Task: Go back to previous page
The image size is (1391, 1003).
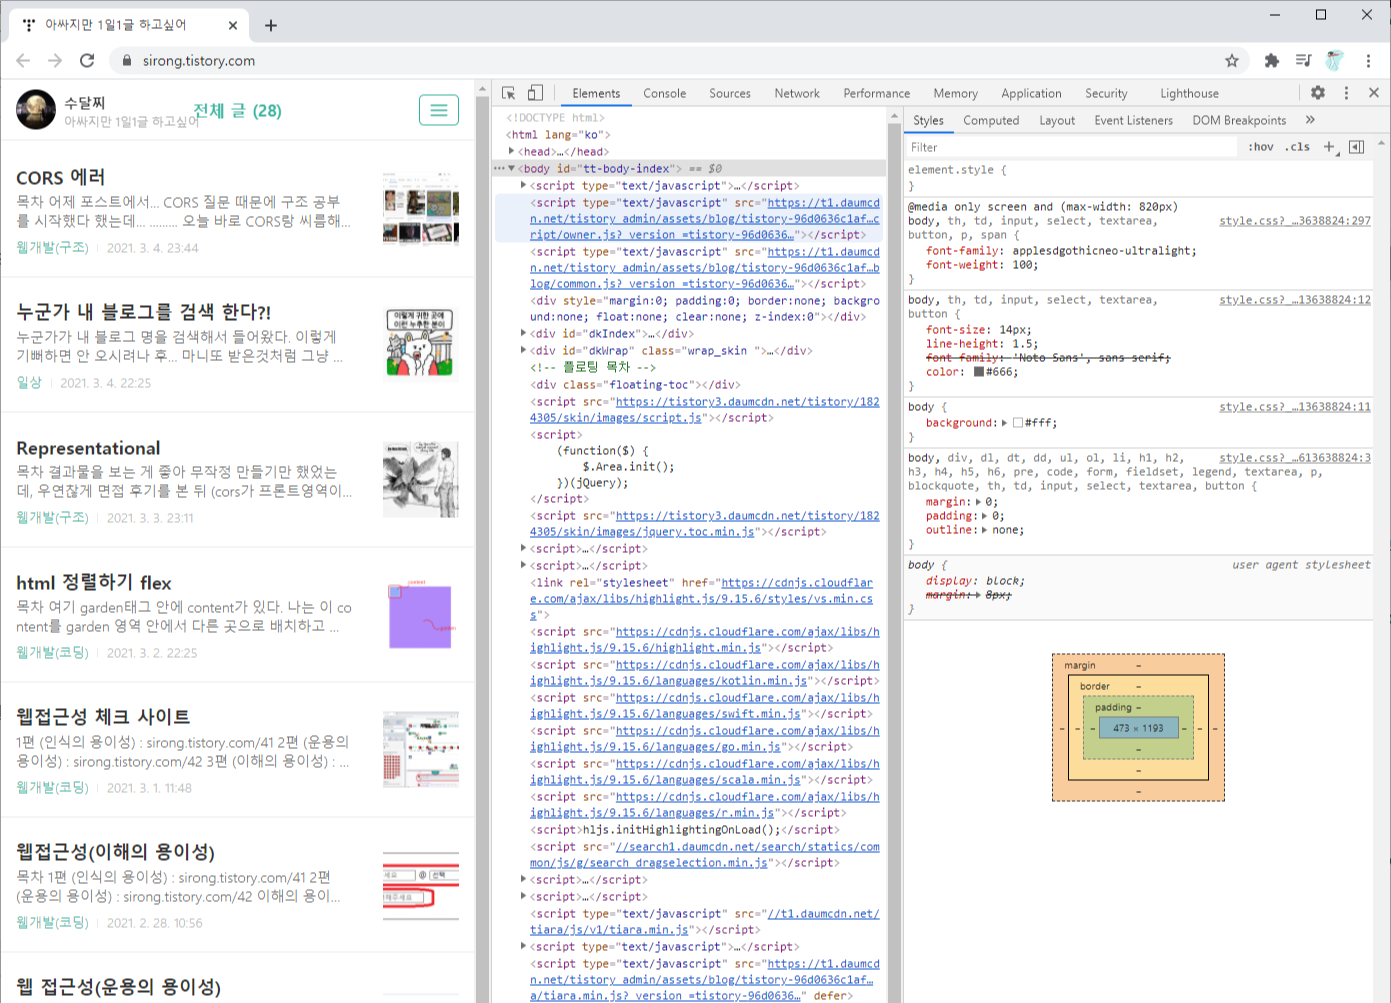Action: point(23,60)
